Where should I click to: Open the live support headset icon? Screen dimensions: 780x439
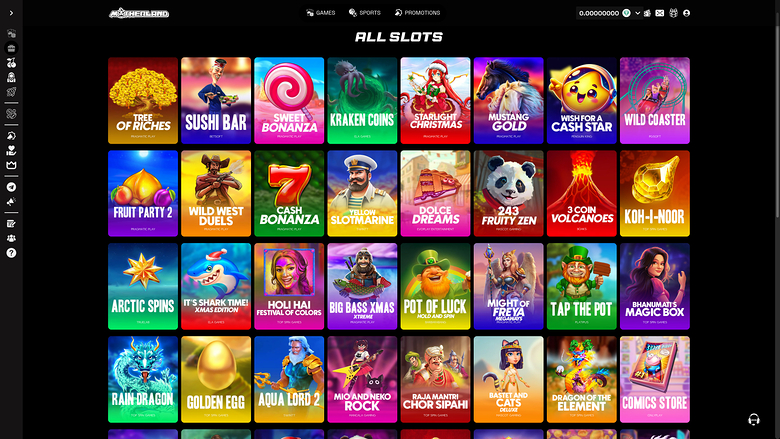pos(754,419)
